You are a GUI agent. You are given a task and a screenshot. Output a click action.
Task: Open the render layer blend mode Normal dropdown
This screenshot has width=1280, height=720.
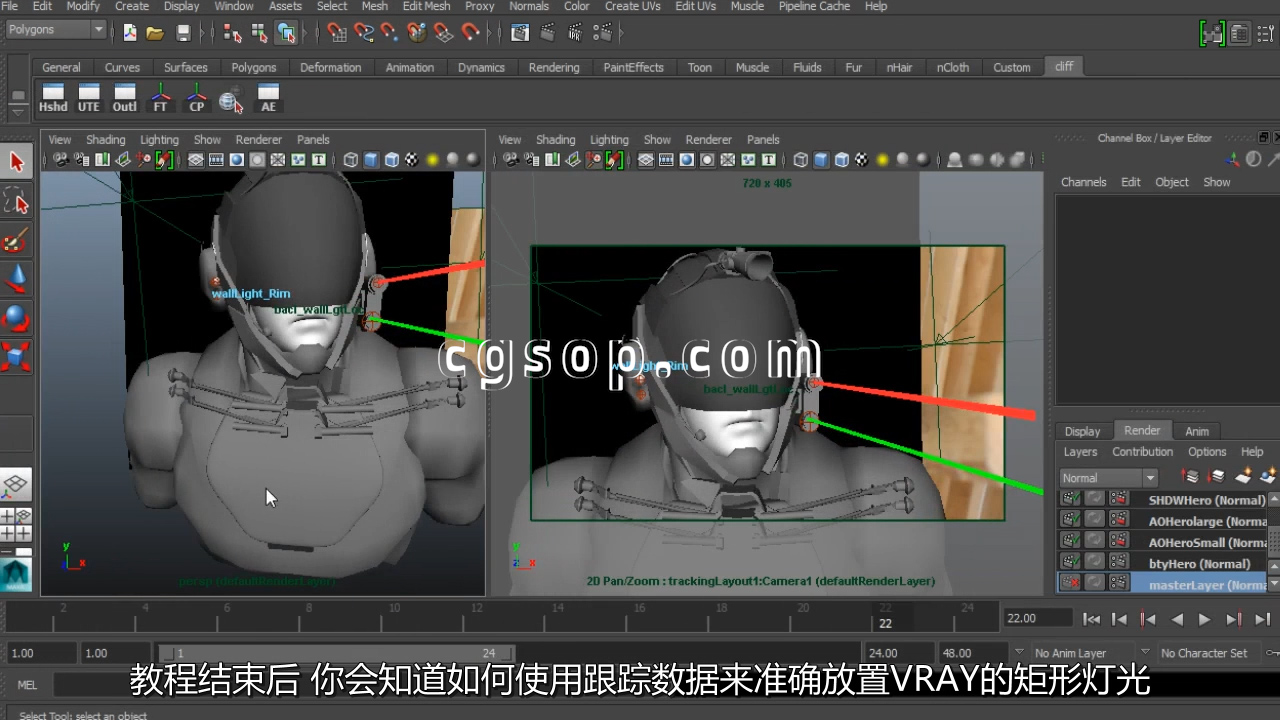pos(1108,478)
